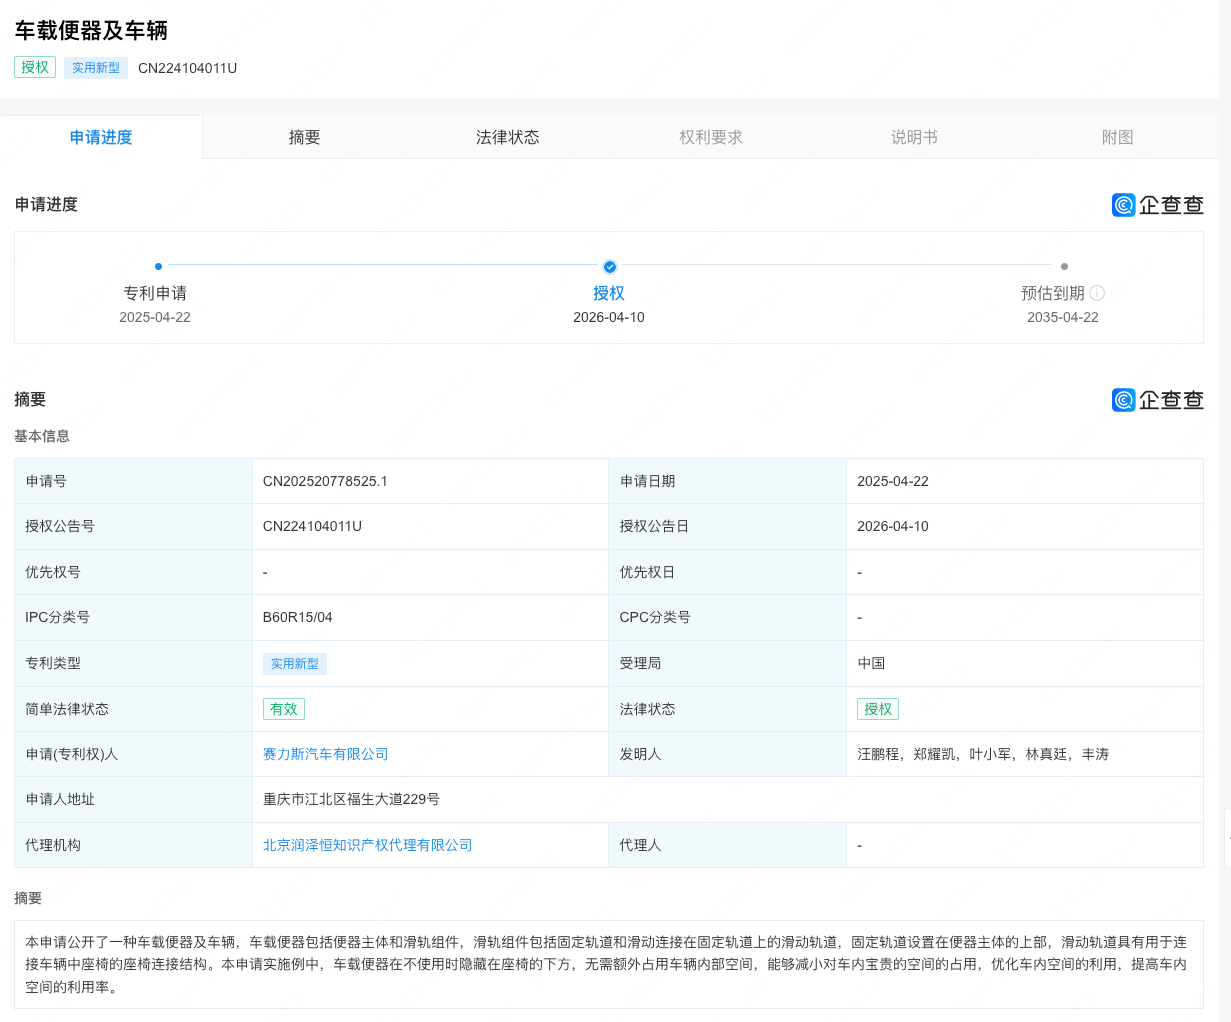Click the 预估到期 timeline dot
Image resolution: width=1231 pixels, height=1022 pixels.
(x=1064, y=267)
